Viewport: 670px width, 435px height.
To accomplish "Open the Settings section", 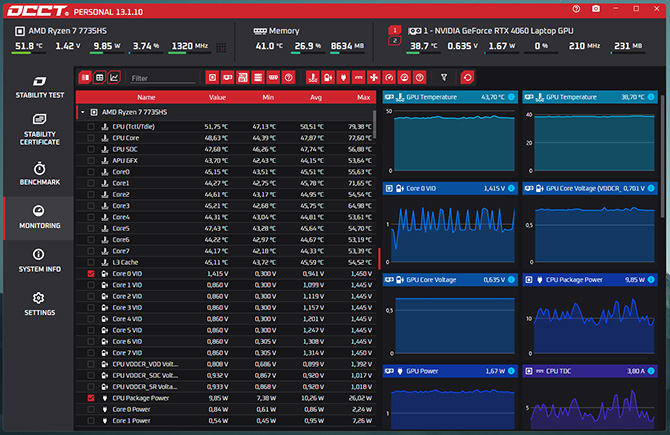I will click(40, 304).
